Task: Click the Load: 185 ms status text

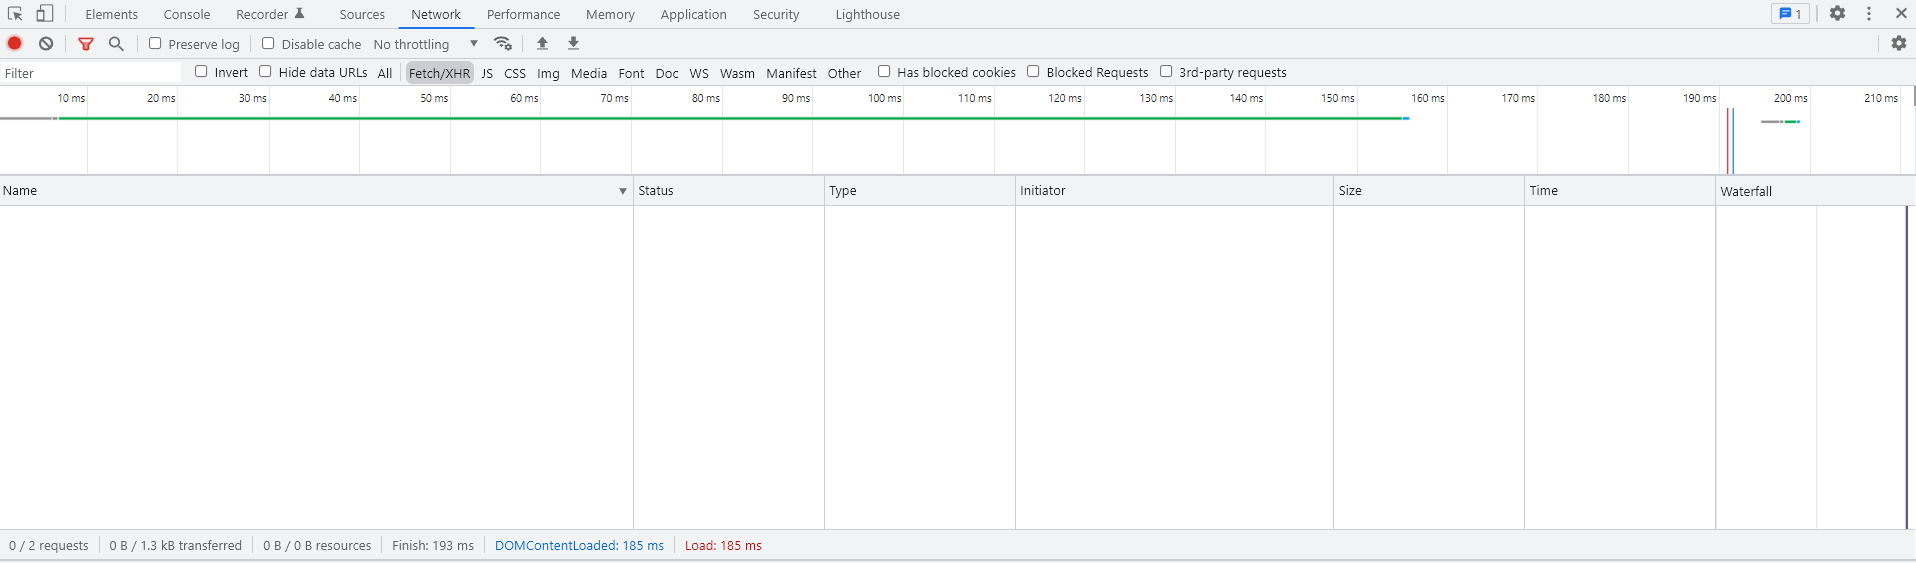Action: 723,546
